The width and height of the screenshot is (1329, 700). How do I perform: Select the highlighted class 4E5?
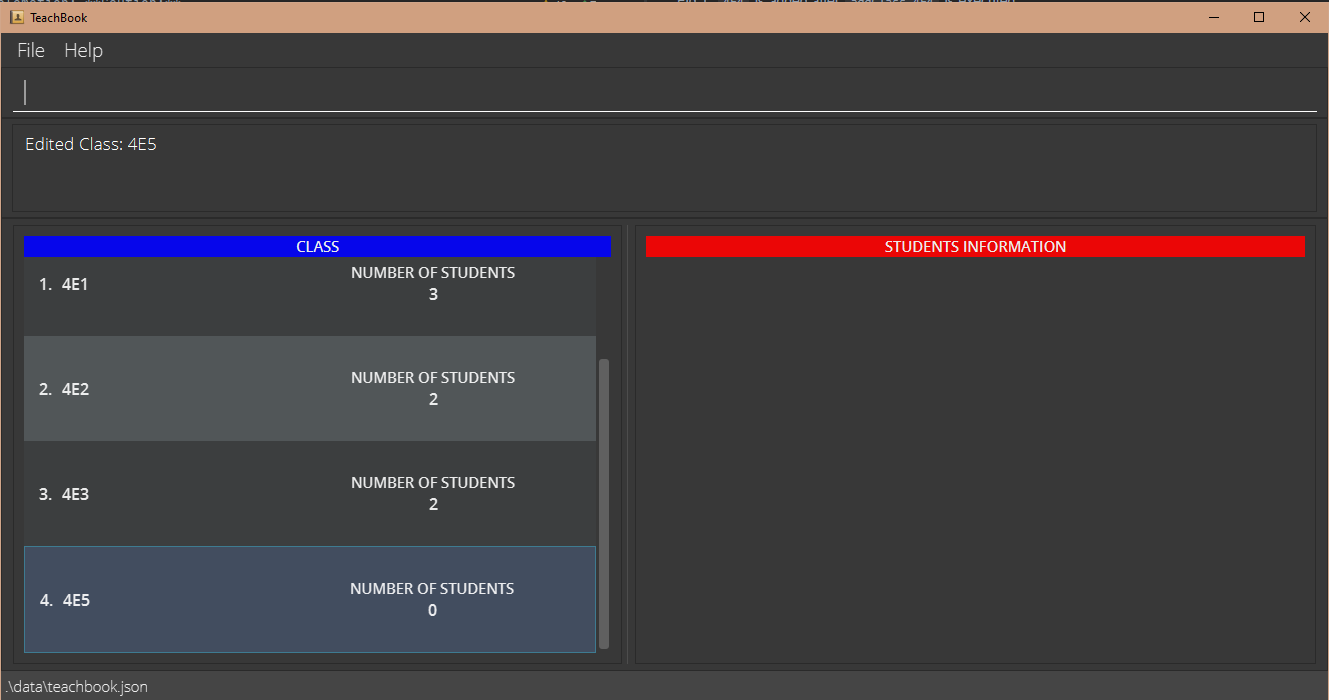point(200,599)
